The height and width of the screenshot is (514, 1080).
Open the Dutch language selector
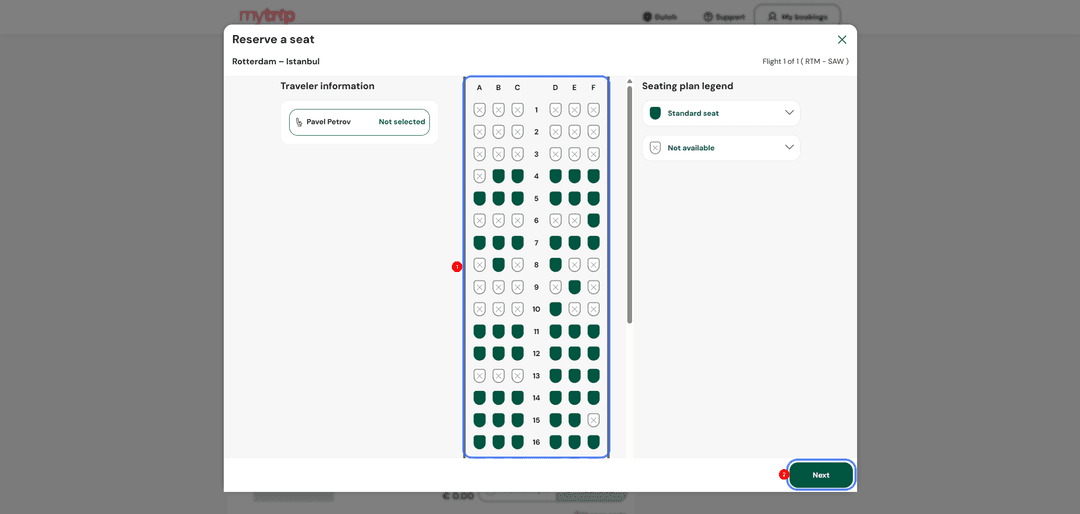coord(660,17)
